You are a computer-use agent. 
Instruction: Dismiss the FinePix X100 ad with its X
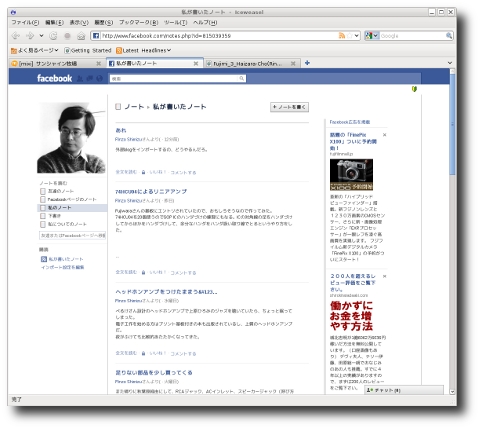[x=384, y=135]
